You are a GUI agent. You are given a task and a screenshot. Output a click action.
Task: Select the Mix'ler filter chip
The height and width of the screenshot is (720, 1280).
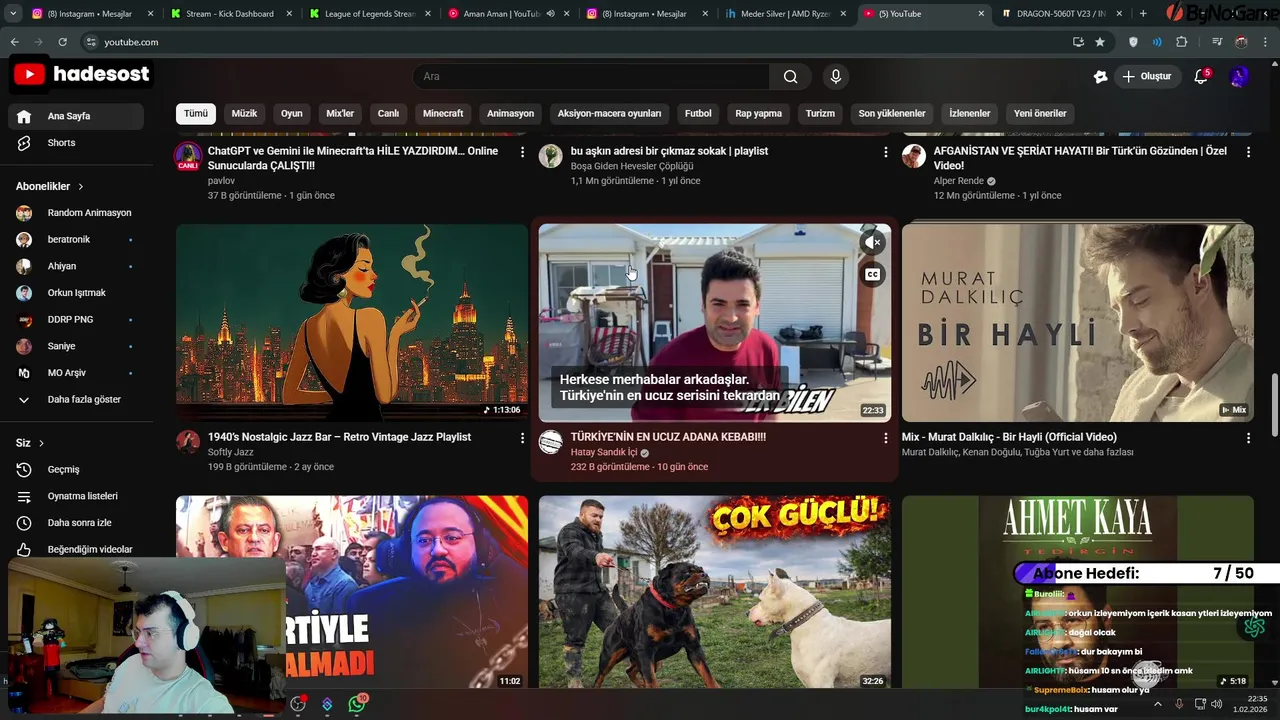pos(340,114)
